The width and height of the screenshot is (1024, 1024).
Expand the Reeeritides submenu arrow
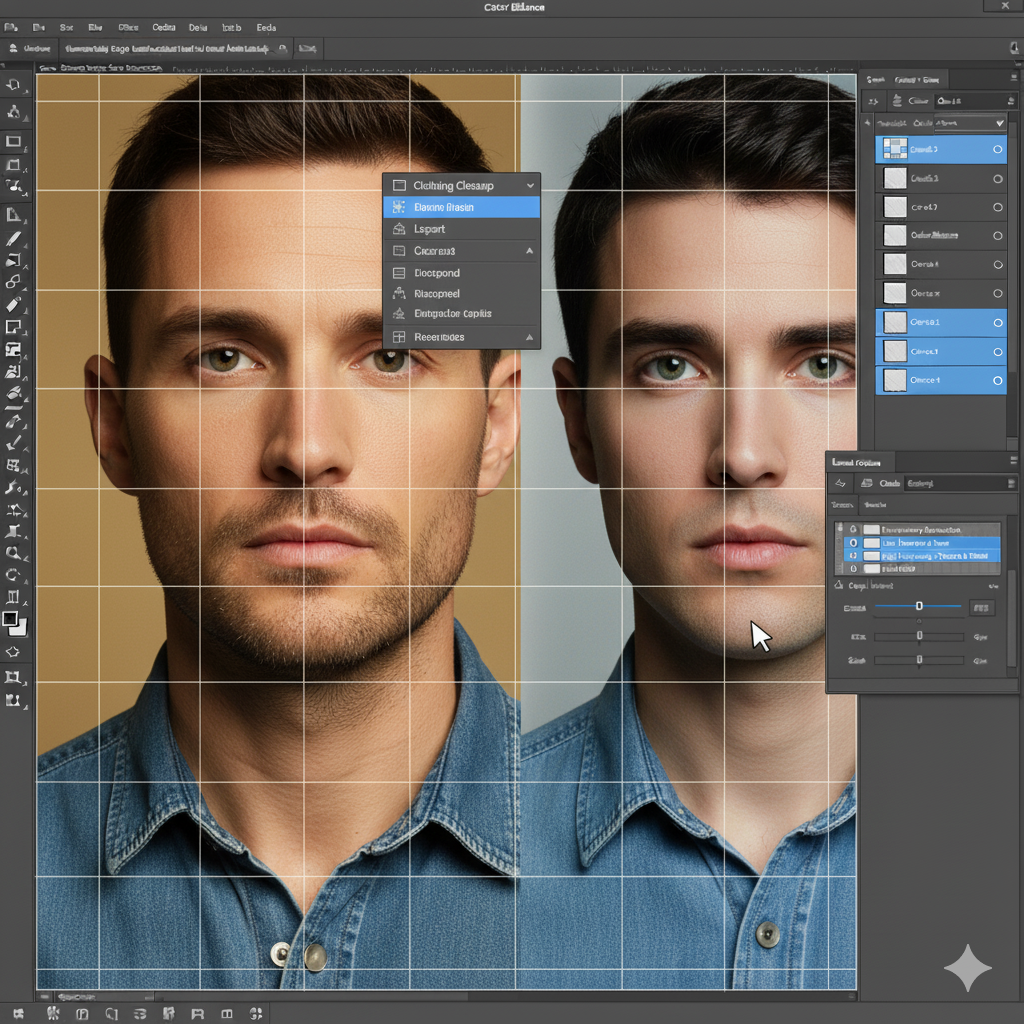[529, 337]
